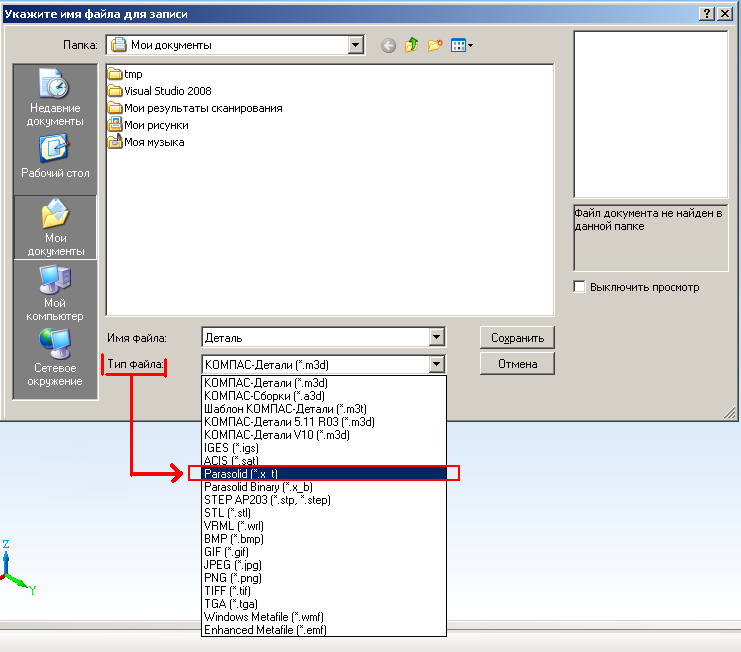Select Мои документы in places bar

coord(55,227)
